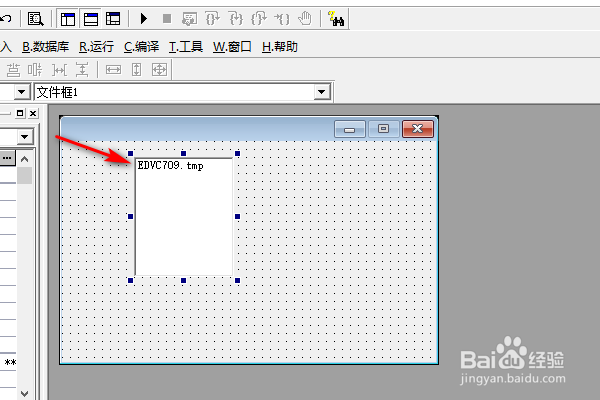
Task: Minimize the designer form window
Action: pyautogui.click(x=350, y=129)
